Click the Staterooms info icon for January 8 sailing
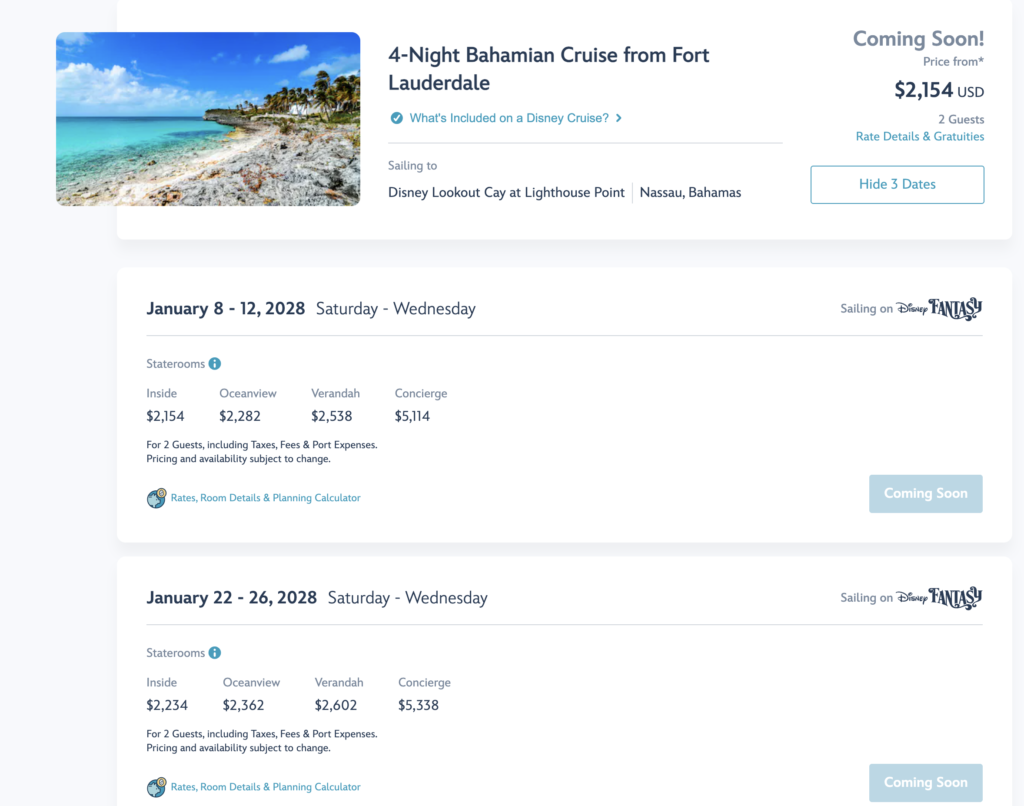 point(215,364)
